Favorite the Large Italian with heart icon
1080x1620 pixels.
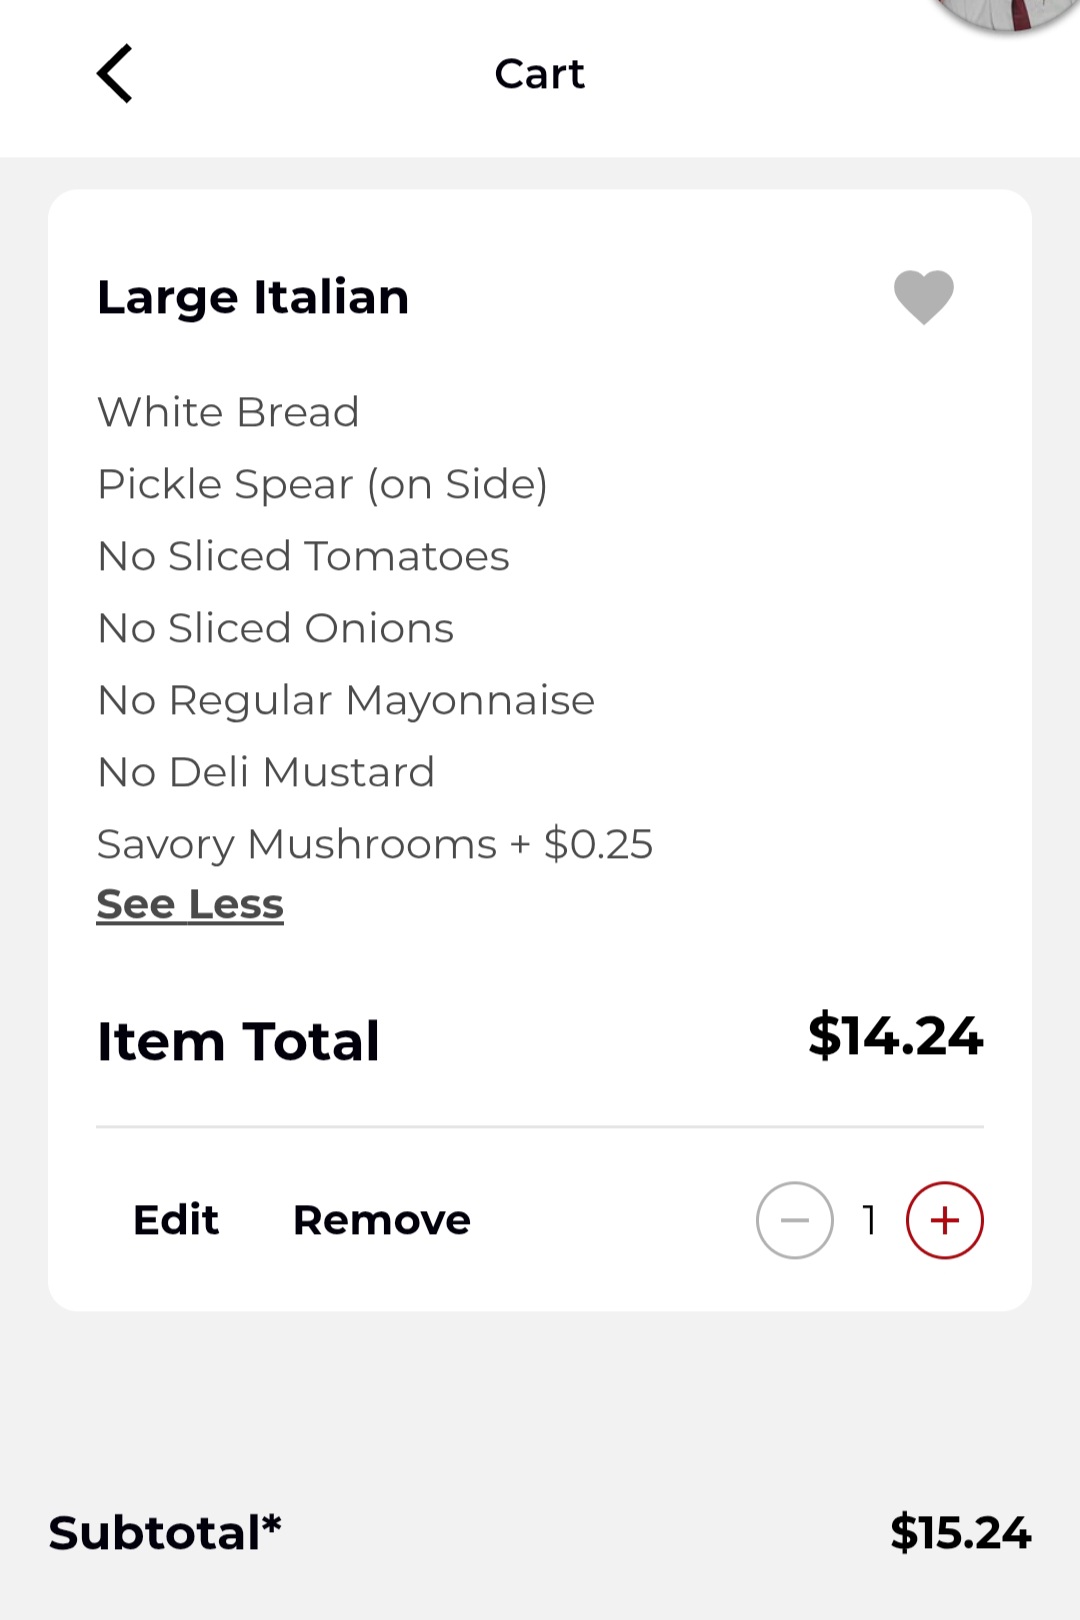[x=923, y=297]
